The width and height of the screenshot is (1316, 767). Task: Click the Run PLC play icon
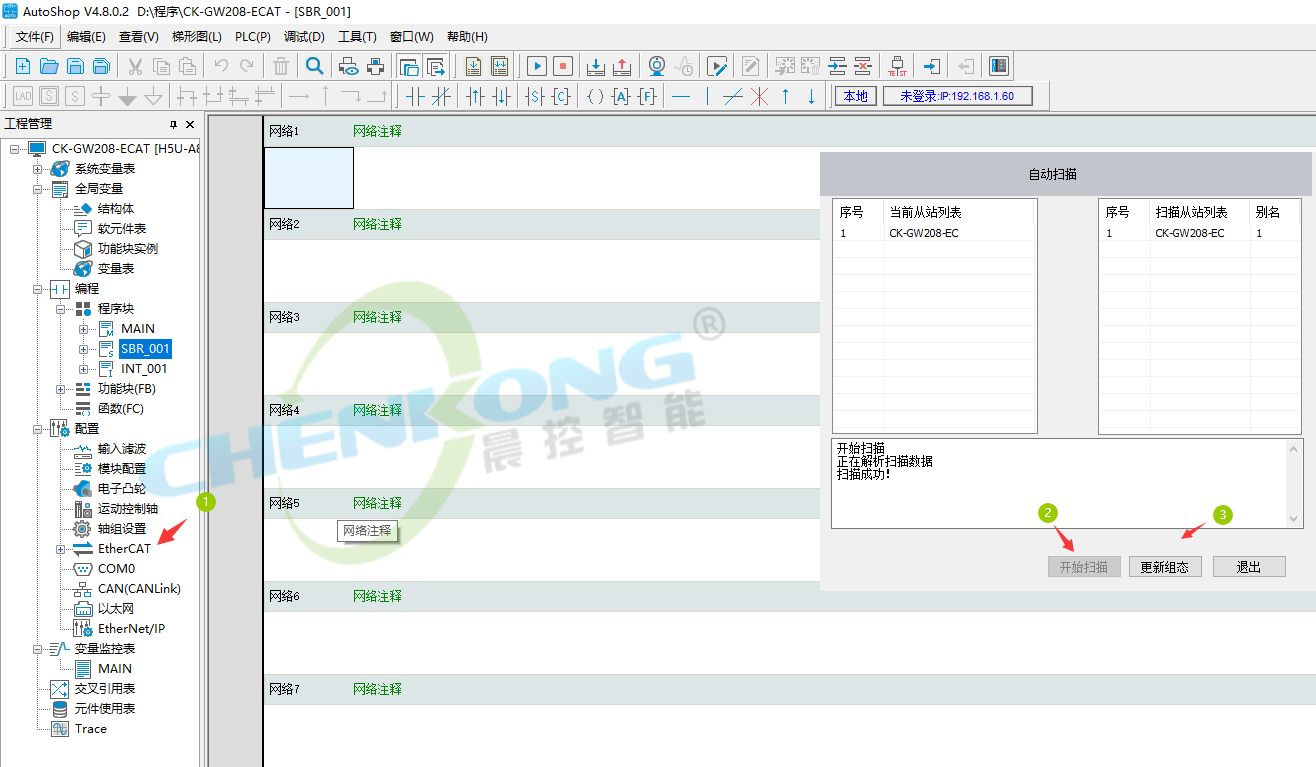point(537,66)
